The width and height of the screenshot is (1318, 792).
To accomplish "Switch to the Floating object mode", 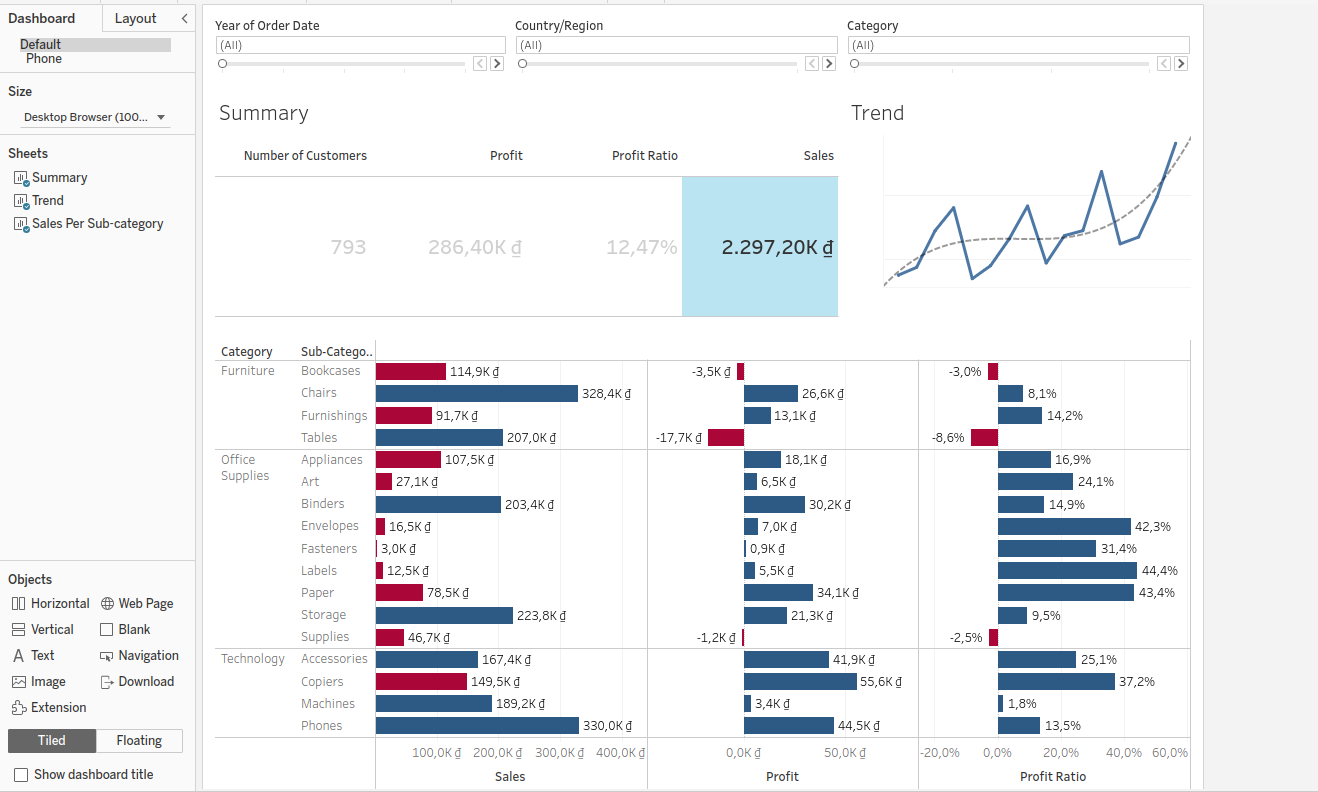I will pyautogui.click(x=139, y=741).
